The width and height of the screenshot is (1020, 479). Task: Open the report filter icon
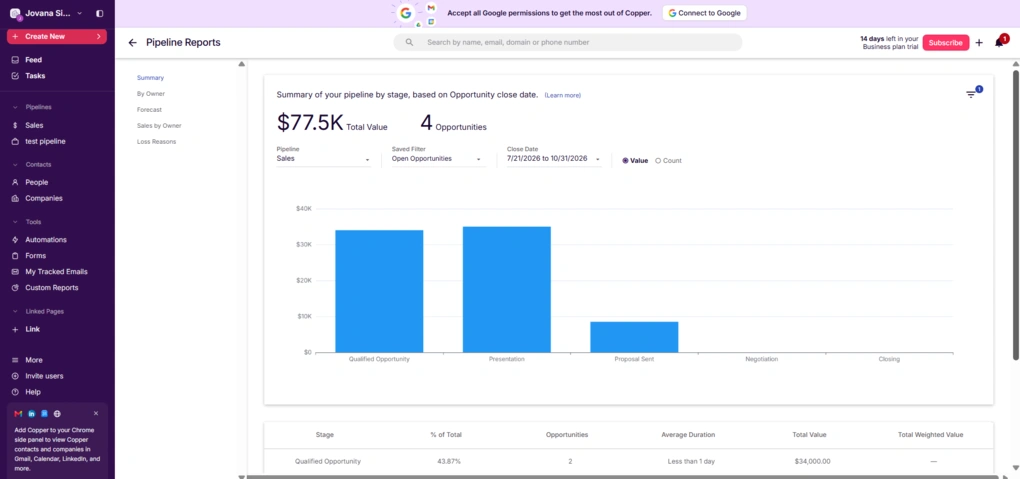(971, 94)
